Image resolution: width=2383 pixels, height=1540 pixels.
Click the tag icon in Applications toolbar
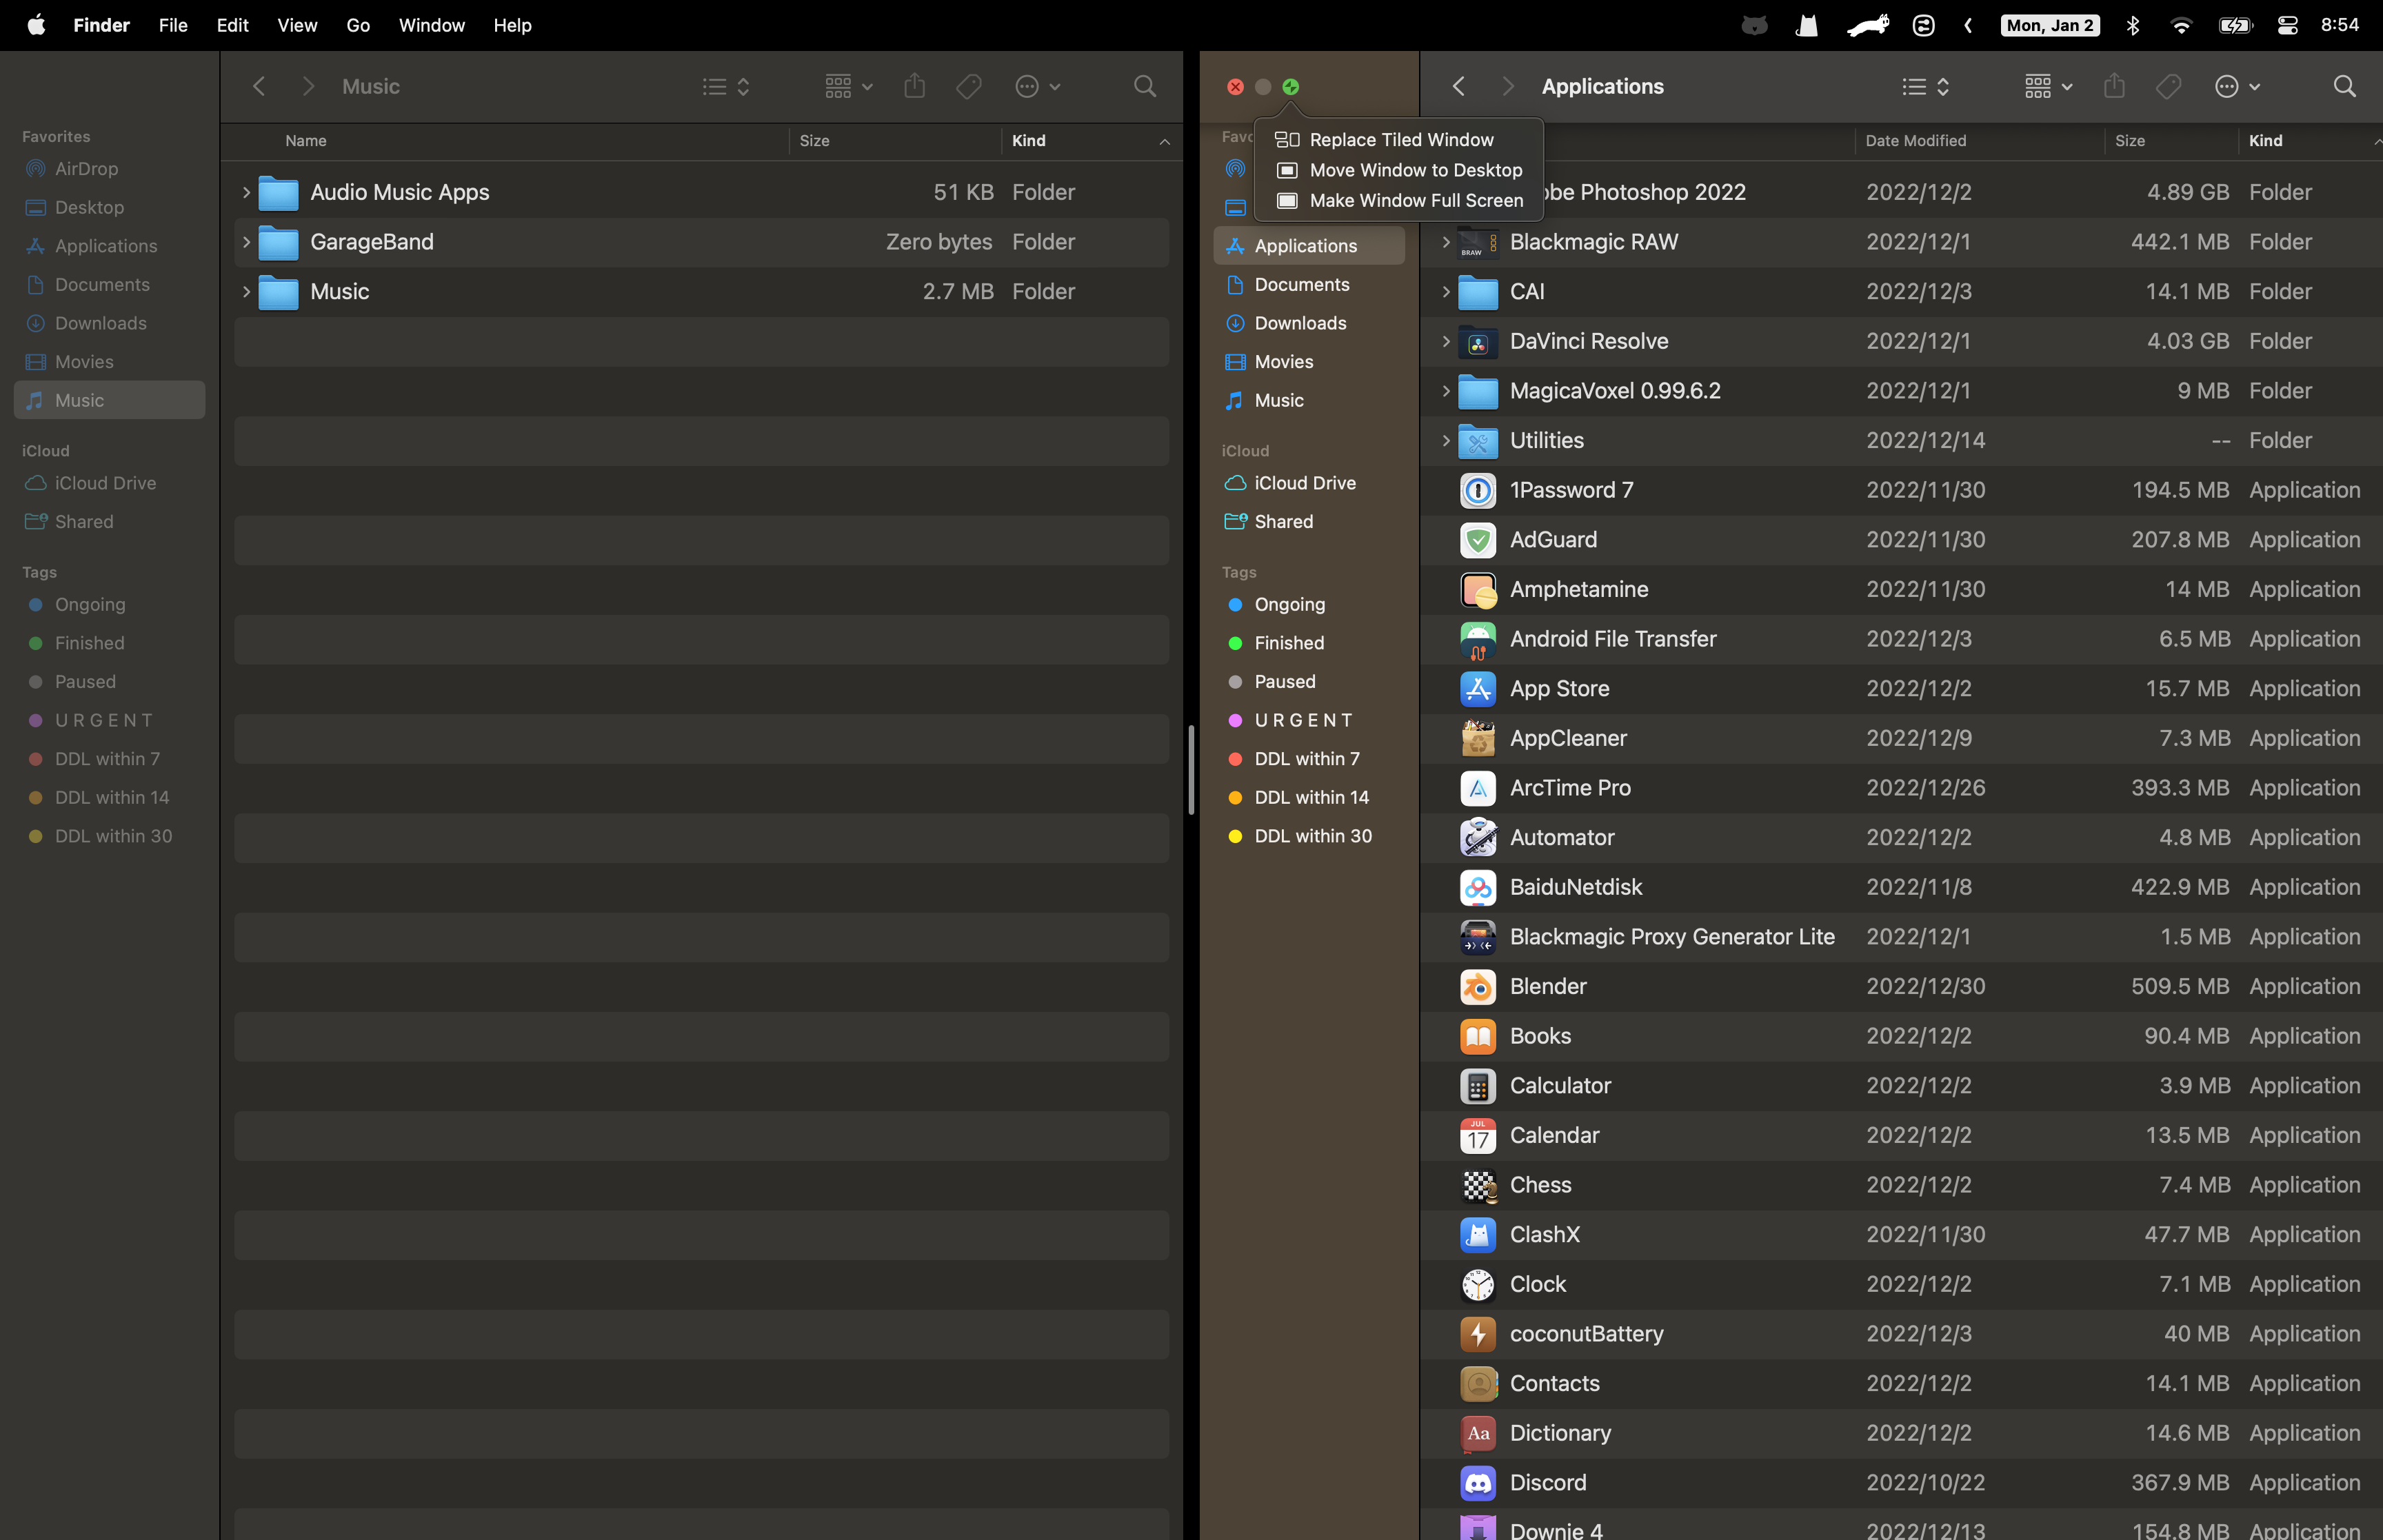[x=2167, y=87]
